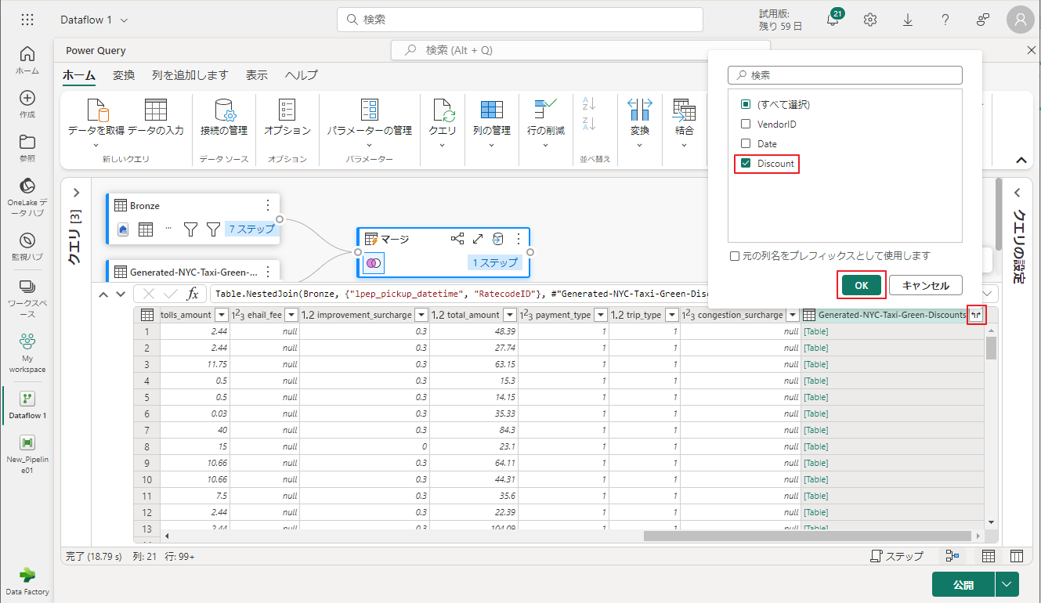Click the notifications bell icon
Viewport: 1041px width, 603px height.
833,20
